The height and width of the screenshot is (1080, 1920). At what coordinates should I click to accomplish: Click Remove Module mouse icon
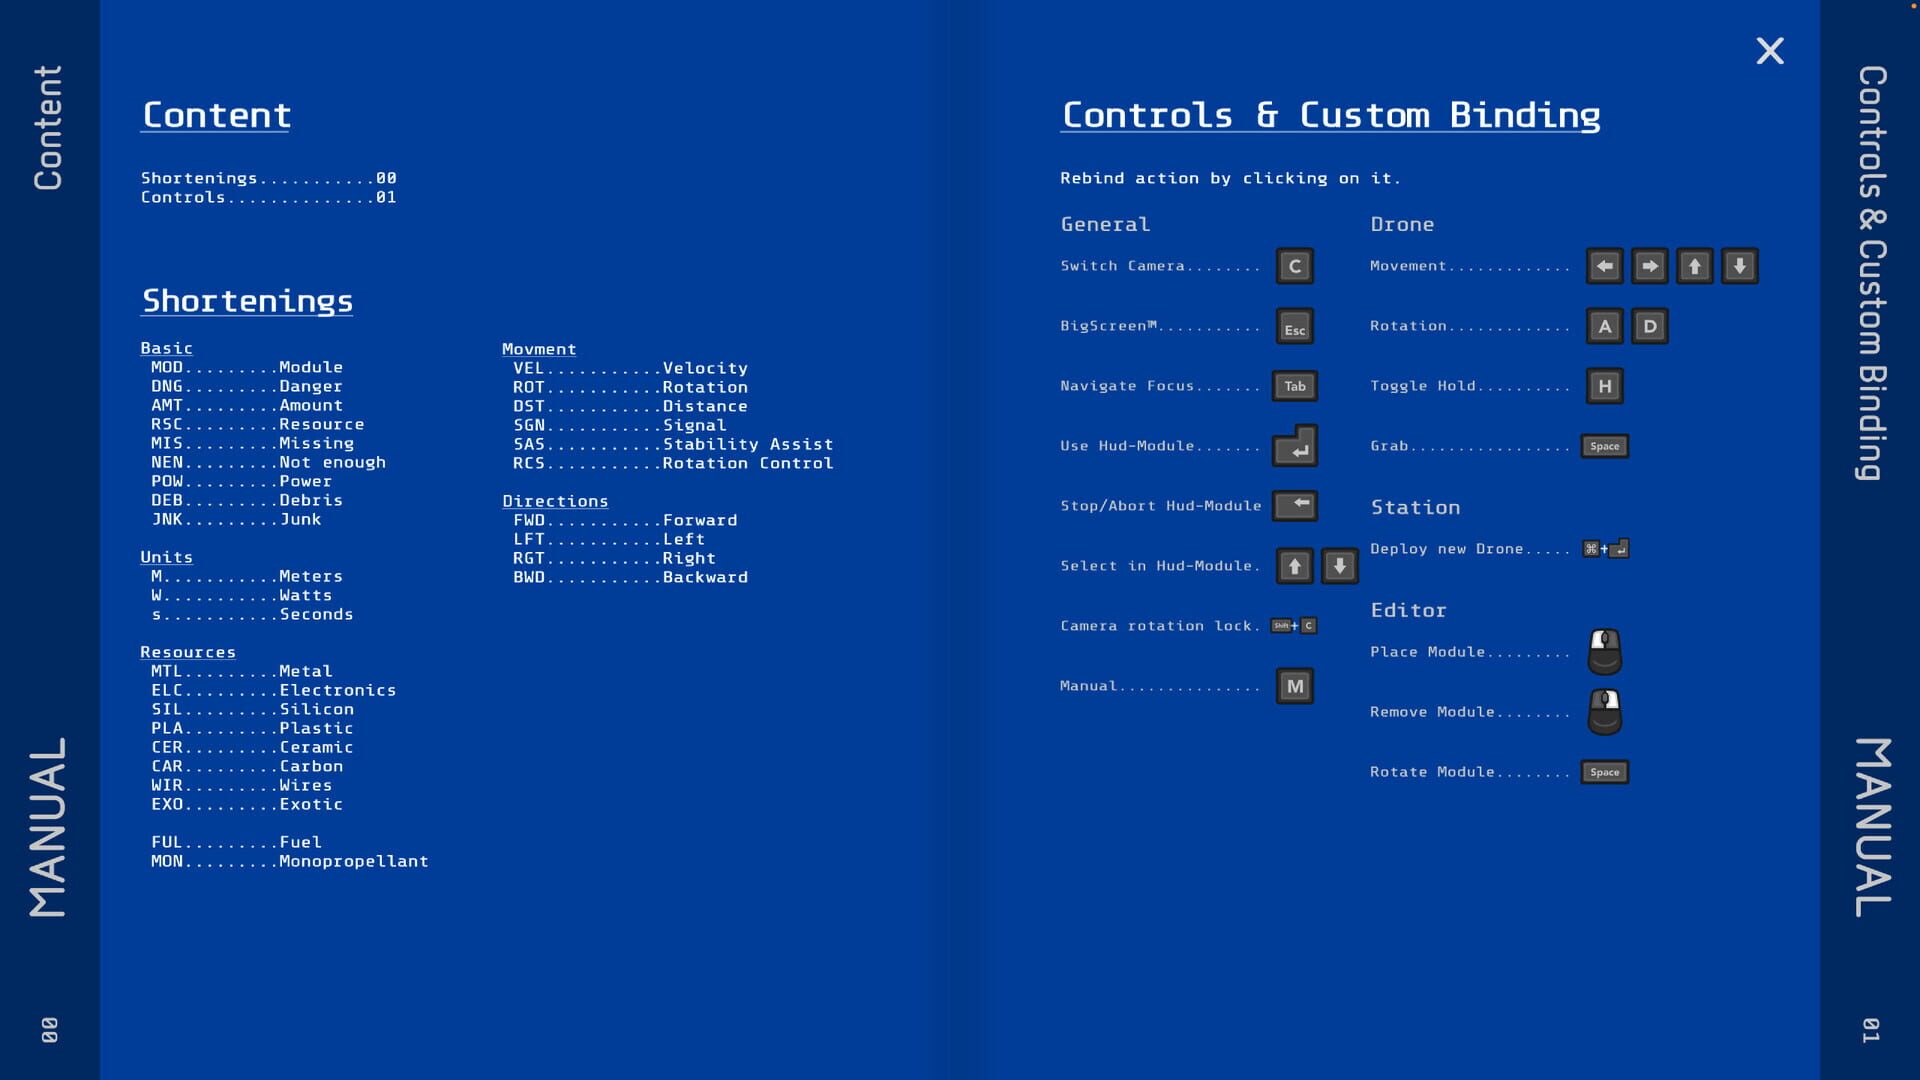point(1604,712)
